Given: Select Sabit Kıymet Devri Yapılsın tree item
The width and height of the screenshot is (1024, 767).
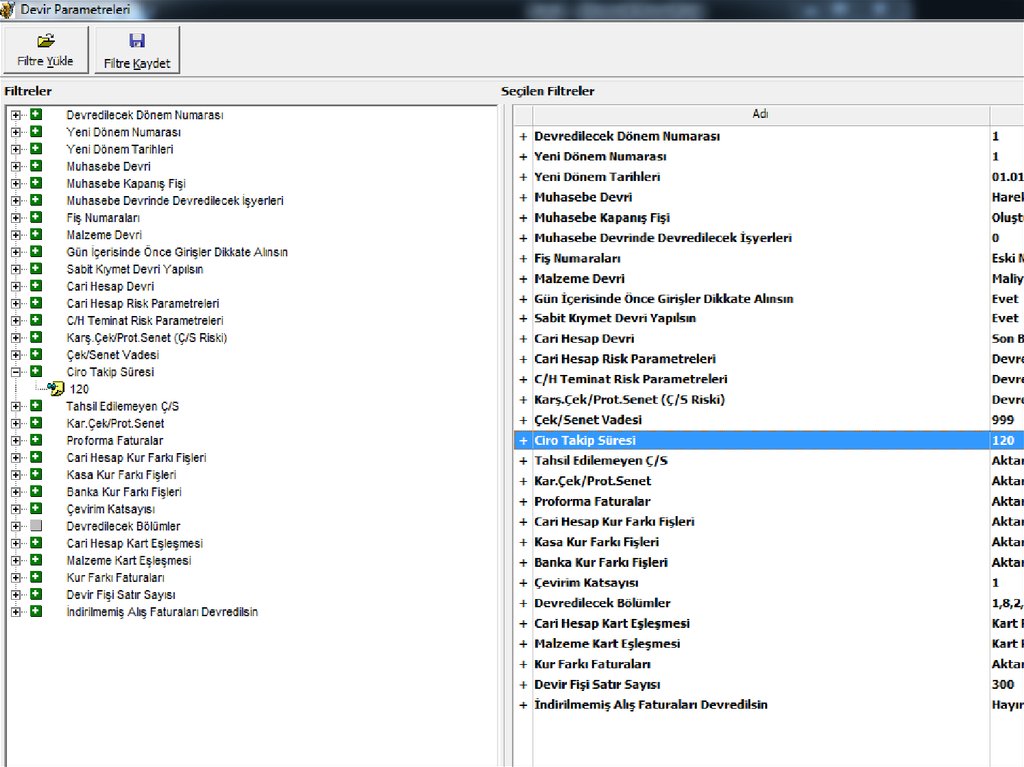Looking at the screenshot, I should coord(135,269).
